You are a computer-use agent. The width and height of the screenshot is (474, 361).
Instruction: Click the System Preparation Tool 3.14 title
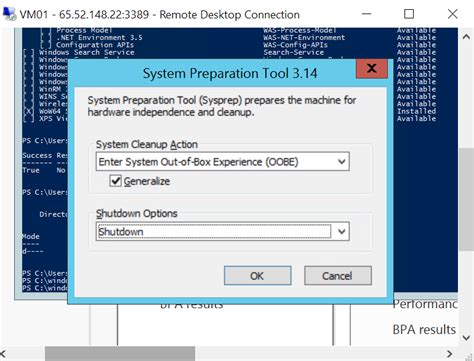(x=230, y=73)
